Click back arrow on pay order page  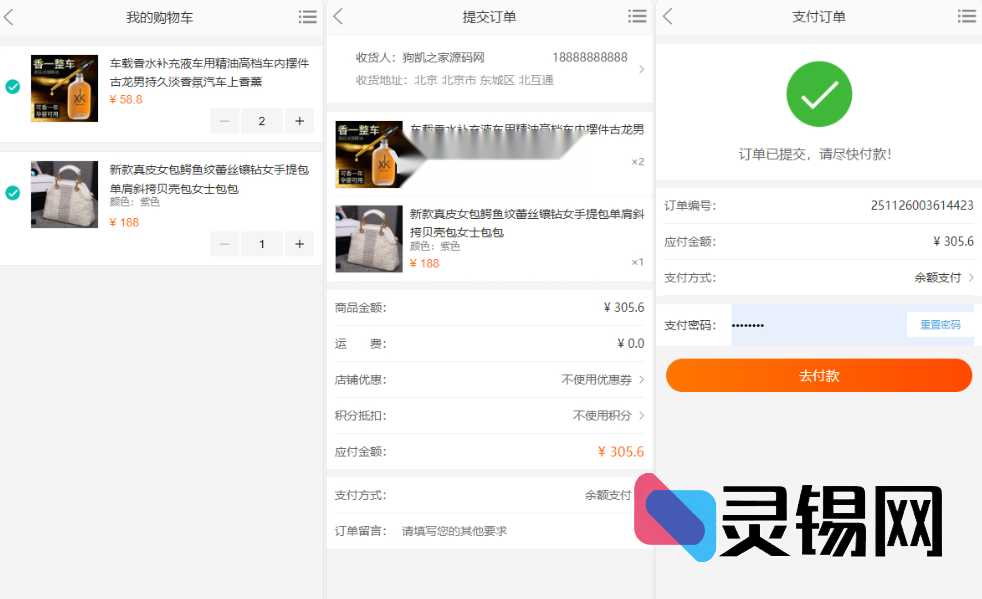(x=668, y=17)
